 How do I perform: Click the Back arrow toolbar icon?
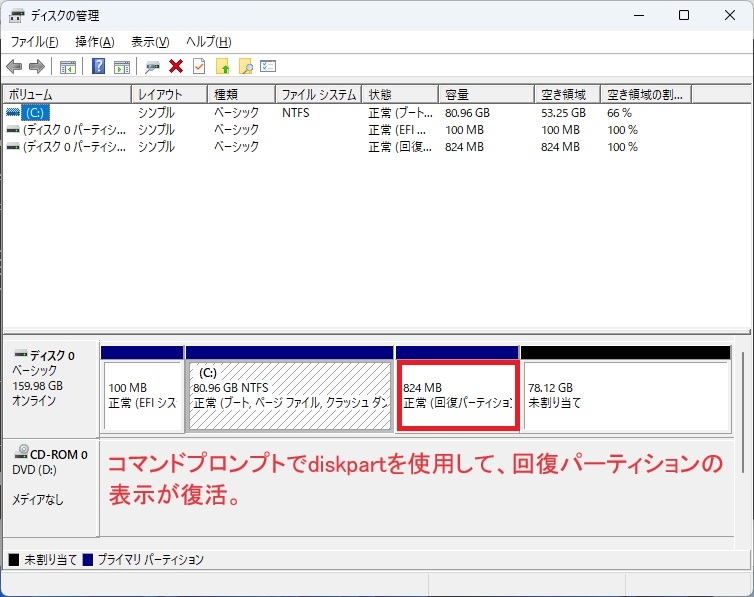click(14, 66)
